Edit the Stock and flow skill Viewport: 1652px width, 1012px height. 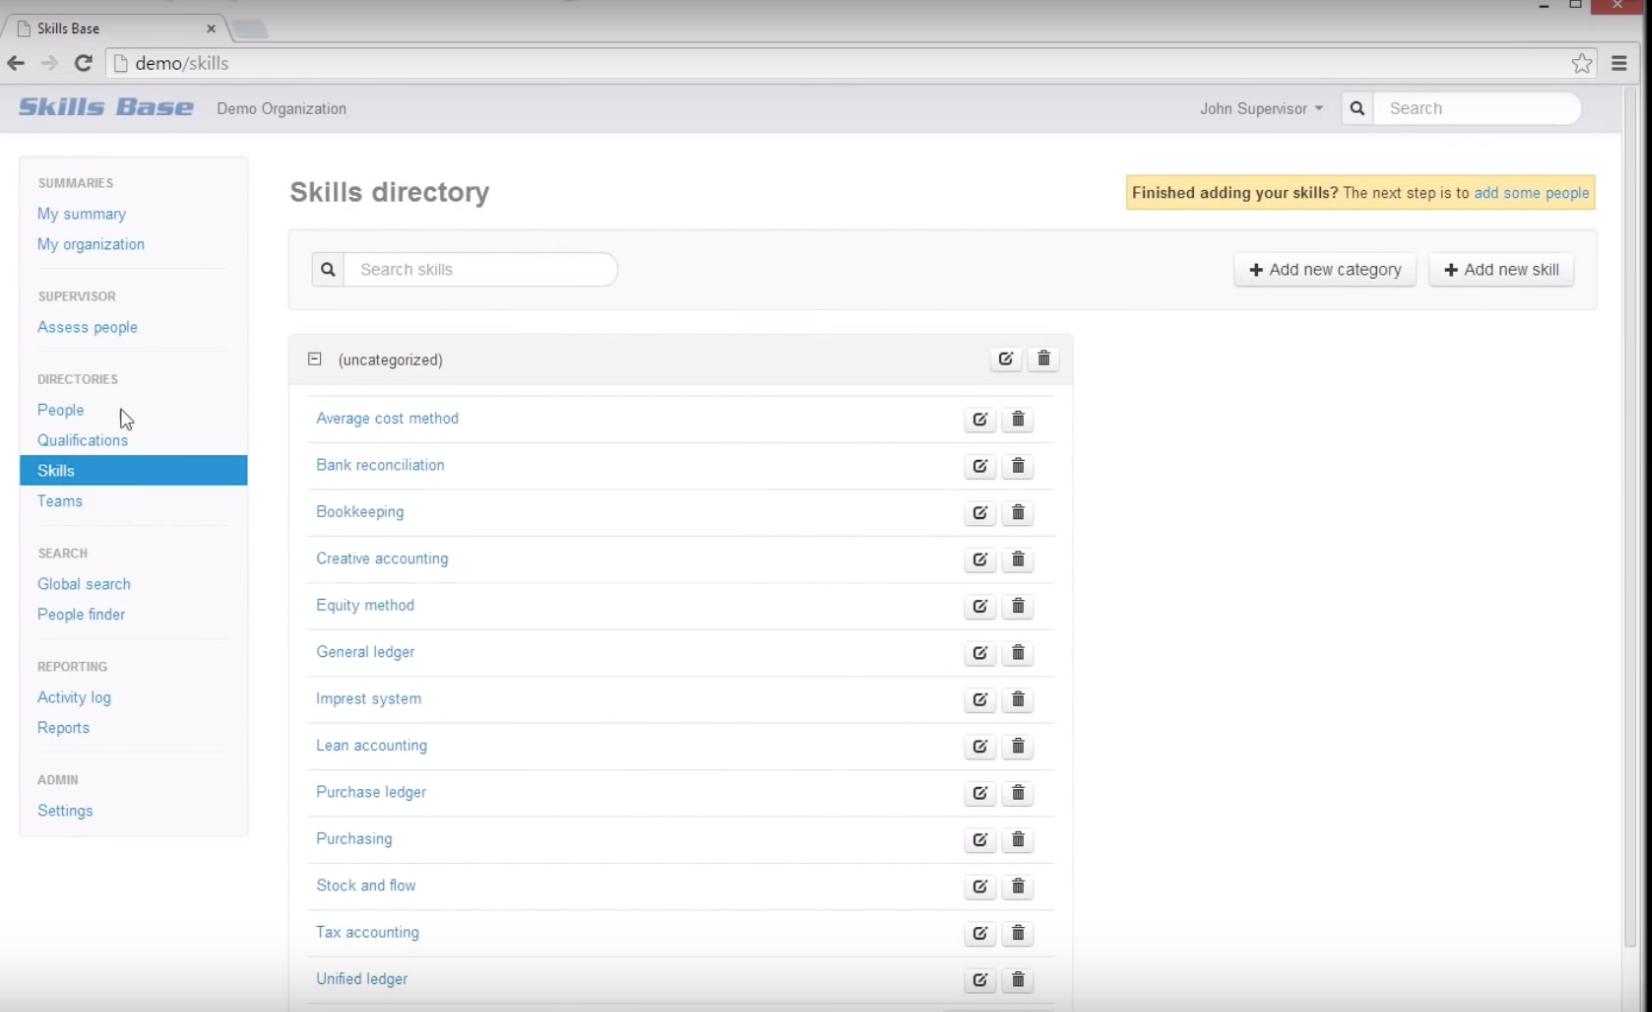(980, 887)
